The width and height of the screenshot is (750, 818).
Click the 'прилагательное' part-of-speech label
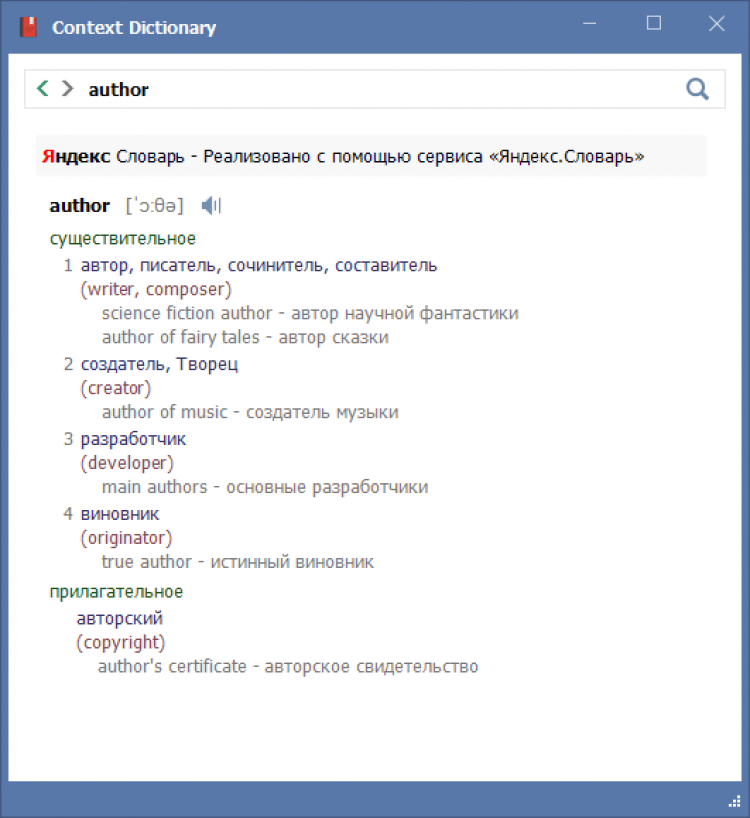(x=116, y=592)
